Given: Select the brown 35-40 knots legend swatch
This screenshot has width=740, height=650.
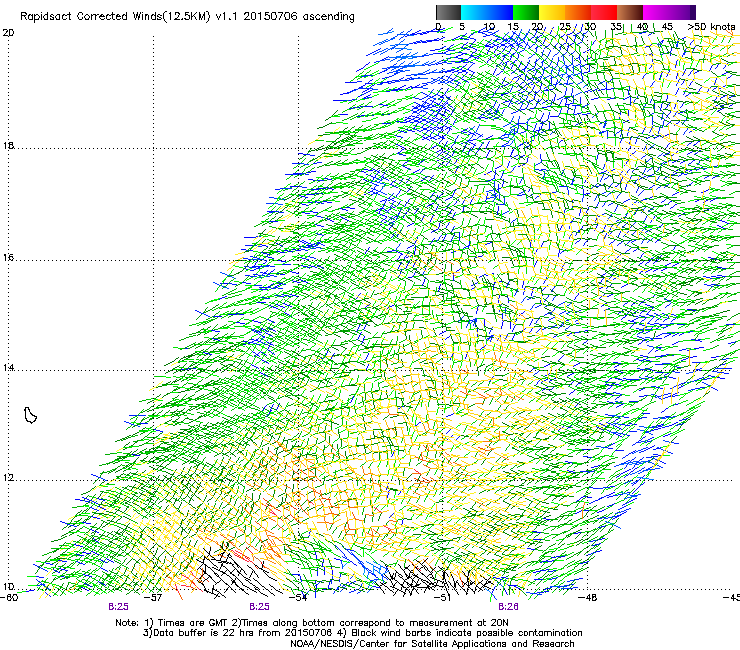Looking at the screenshot, I should click(630, 12).
